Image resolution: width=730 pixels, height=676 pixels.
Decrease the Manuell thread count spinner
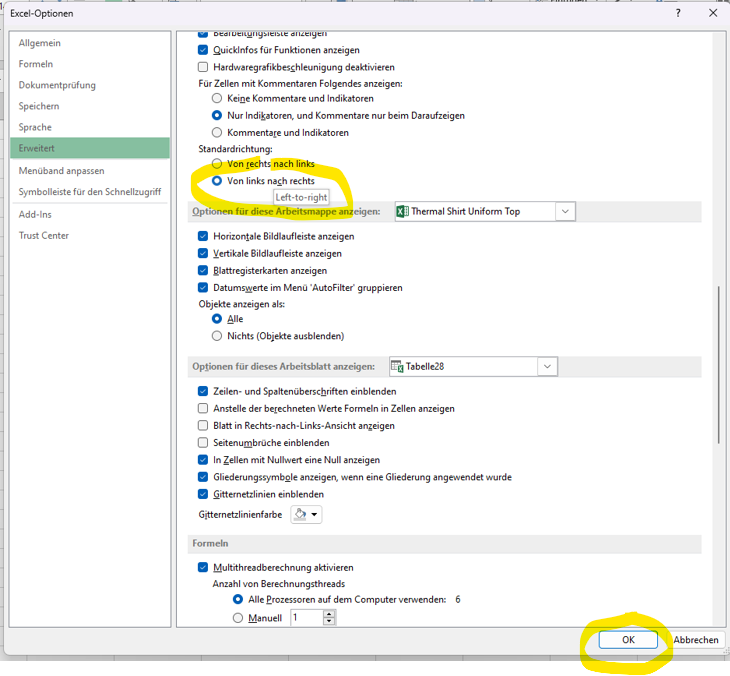point(329,622)
